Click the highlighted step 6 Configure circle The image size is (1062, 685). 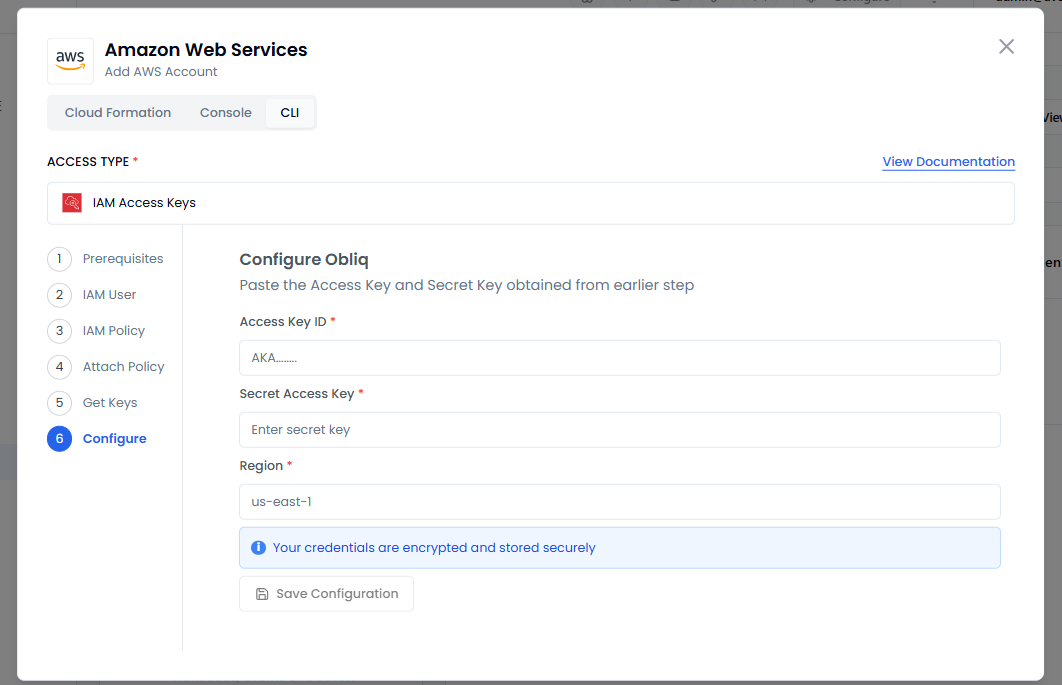tap(59, 439)
